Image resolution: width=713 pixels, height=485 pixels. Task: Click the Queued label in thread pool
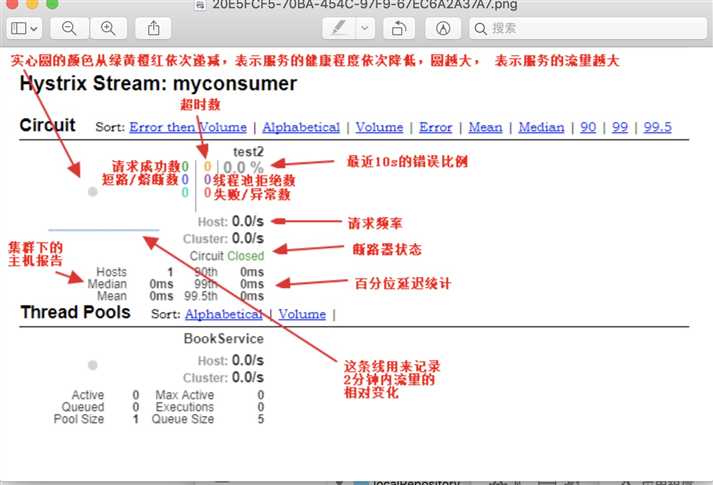tap(83, 407)
